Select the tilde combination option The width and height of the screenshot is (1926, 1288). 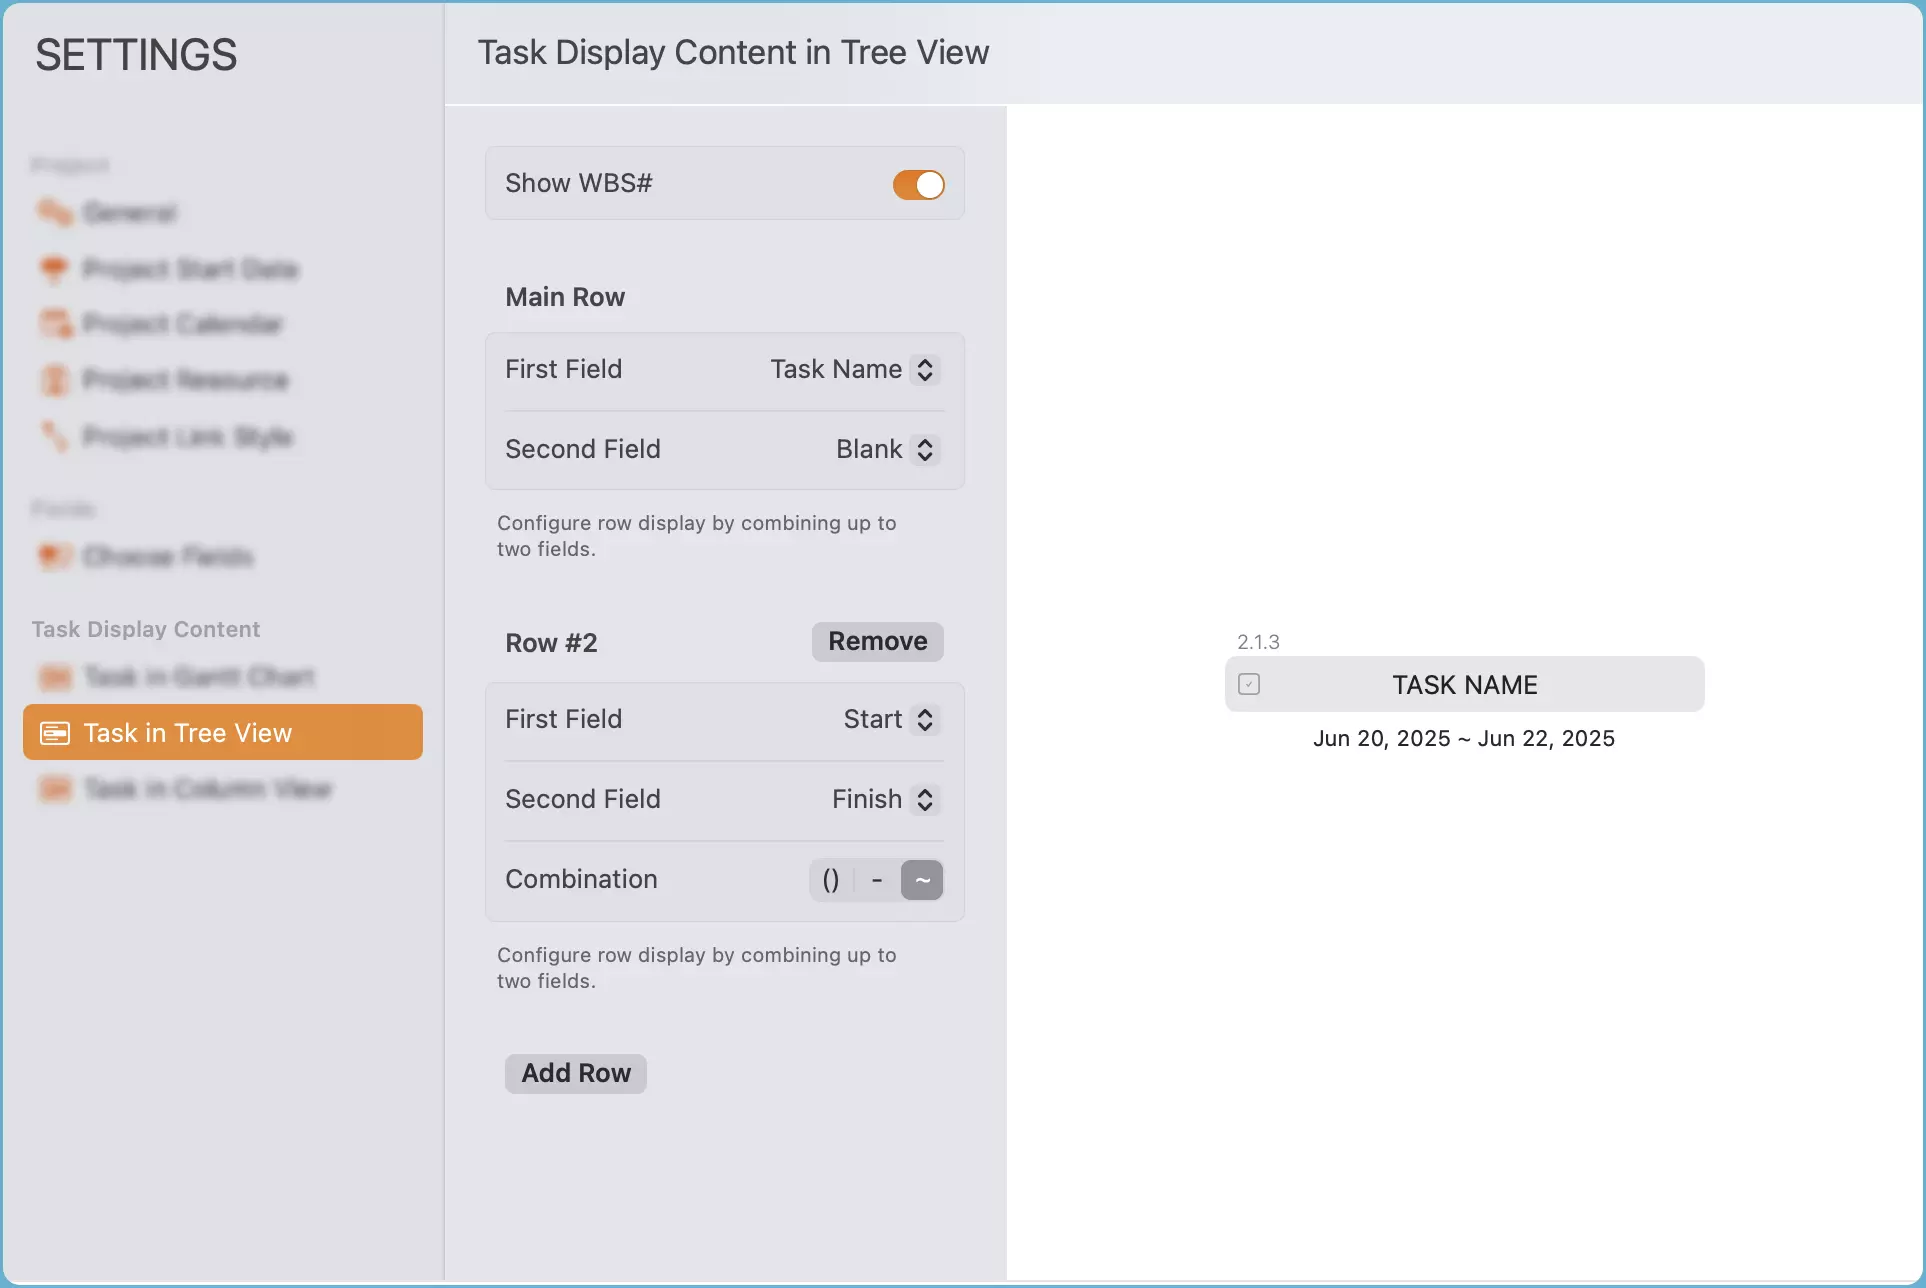coord(922,880)
